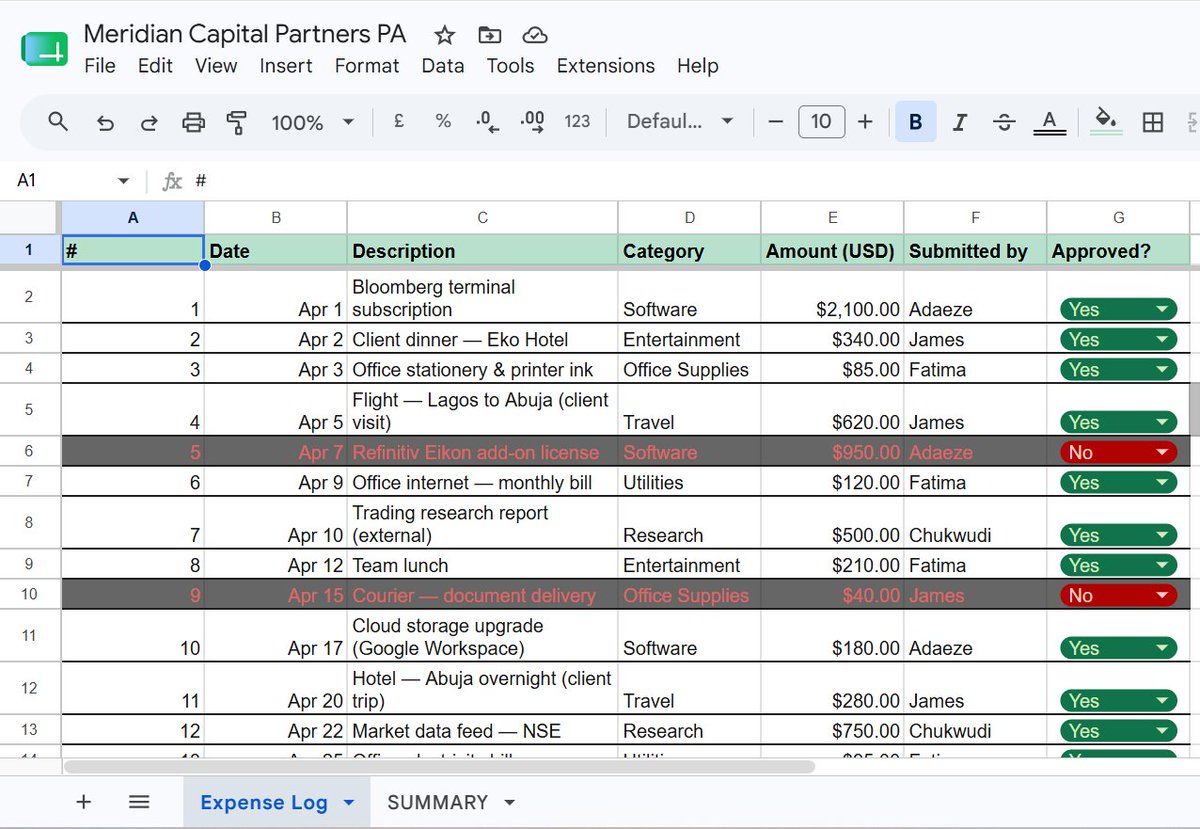Open the Default font family dropdown
The width and height of the screenshot is (1200, 829).
[x=680, y=121]
